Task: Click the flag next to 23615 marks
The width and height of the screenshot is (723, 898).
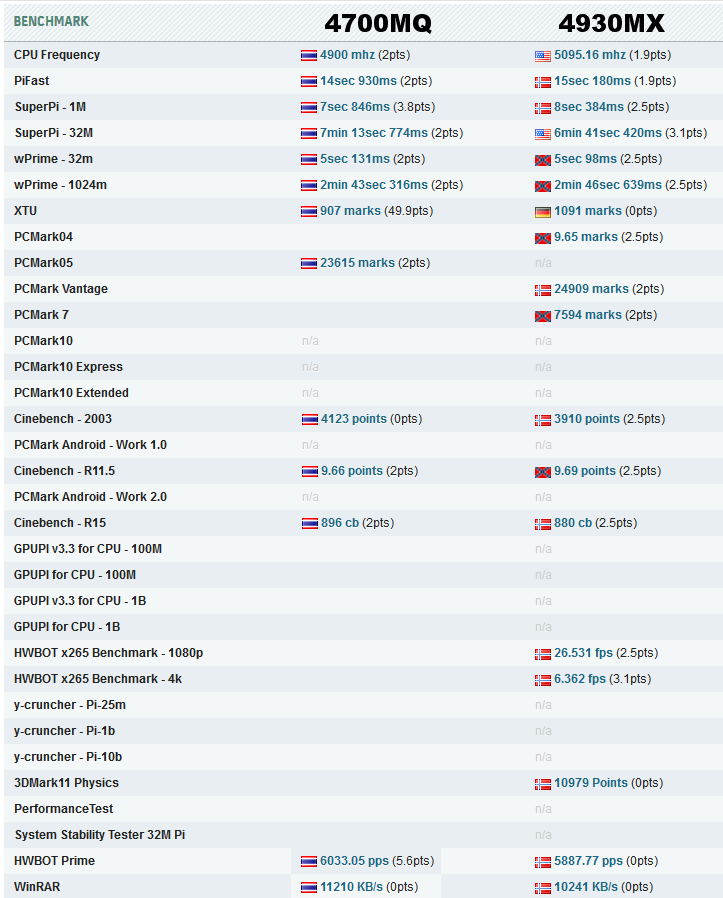Action: pos(309,263)
